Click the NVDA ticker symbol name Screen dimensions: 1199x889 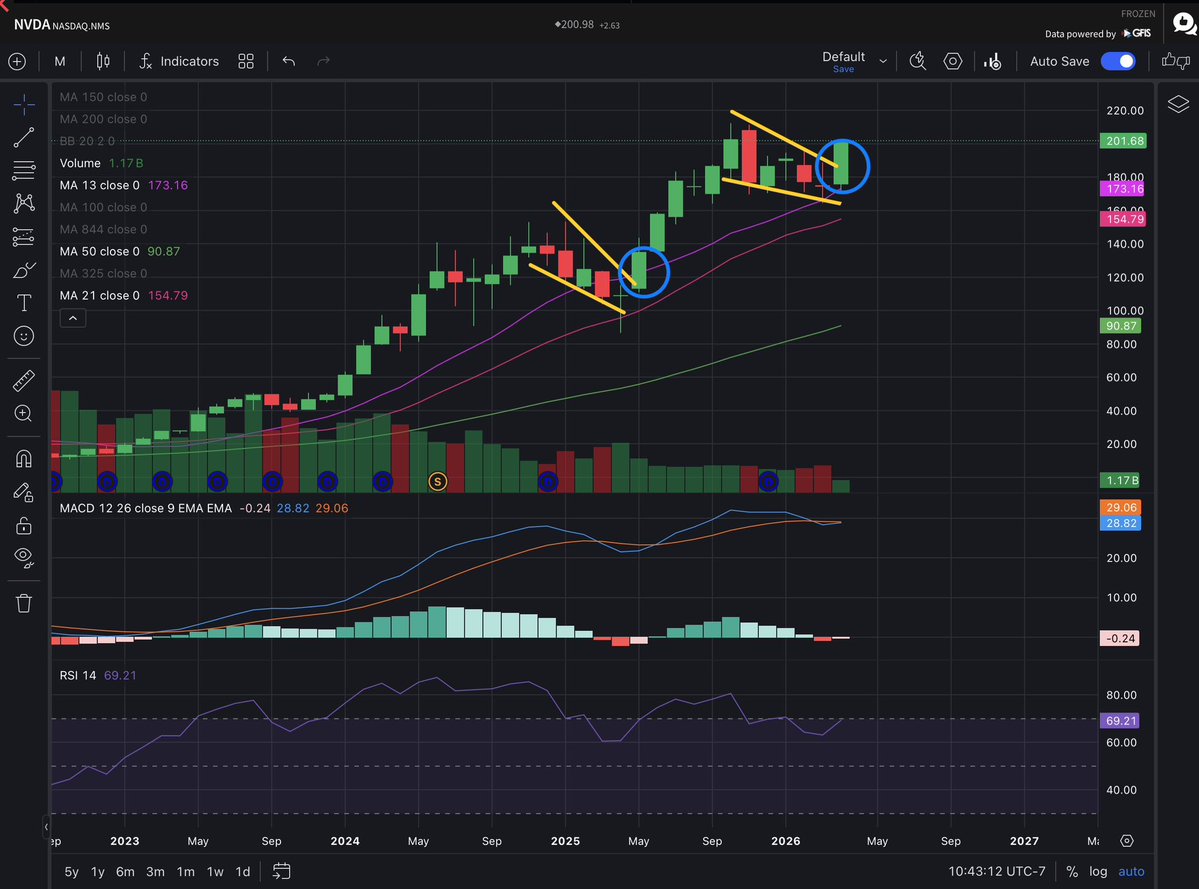(x=31, y=24)
